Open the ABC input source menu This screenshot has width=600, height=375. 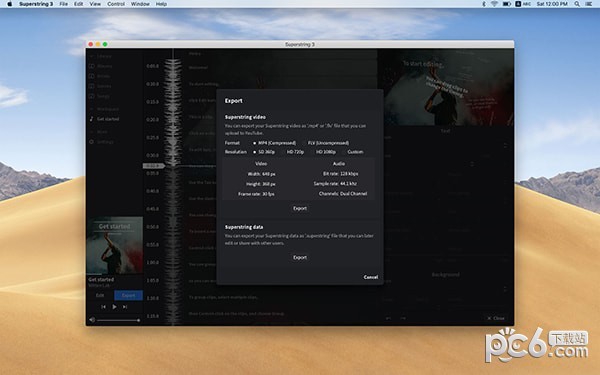click(523, 4)
